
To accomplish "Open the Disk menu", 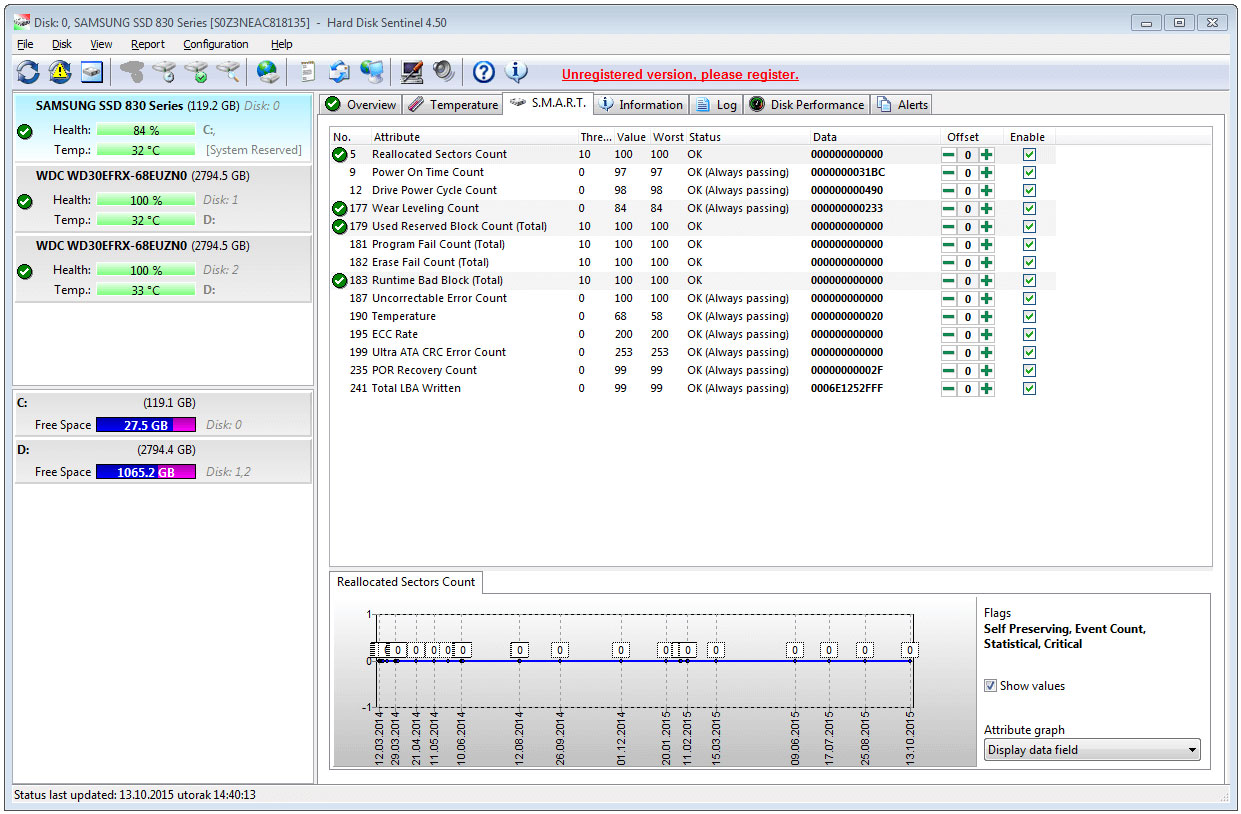I will 62,44.
